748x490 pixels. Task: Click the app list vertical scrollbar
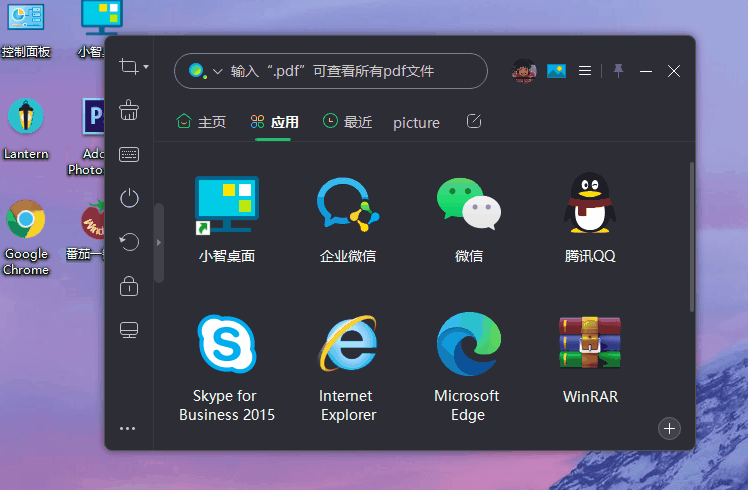pyautogui.click(x=692, y=237)
